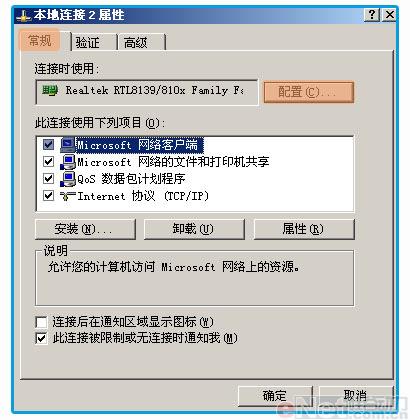Toggle the 文件和打印机共享 checkbox
This screenshot has width=410, height=420.
pyautogui.click(x=49, y=162)
